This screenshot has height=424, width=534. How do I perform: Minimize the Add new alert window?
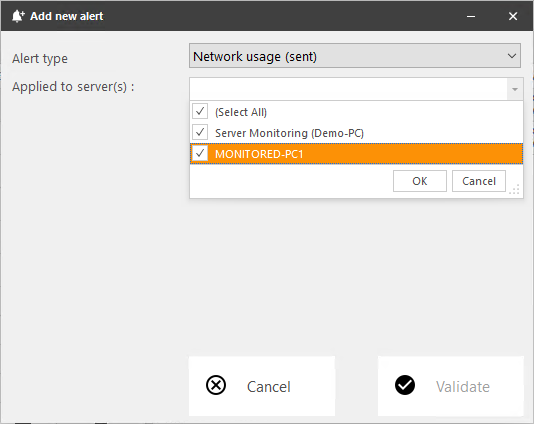coord(471,16)
